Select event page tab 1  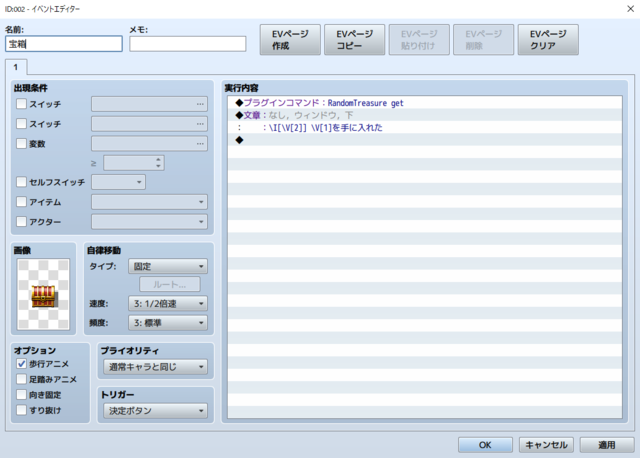pos(16,67)
